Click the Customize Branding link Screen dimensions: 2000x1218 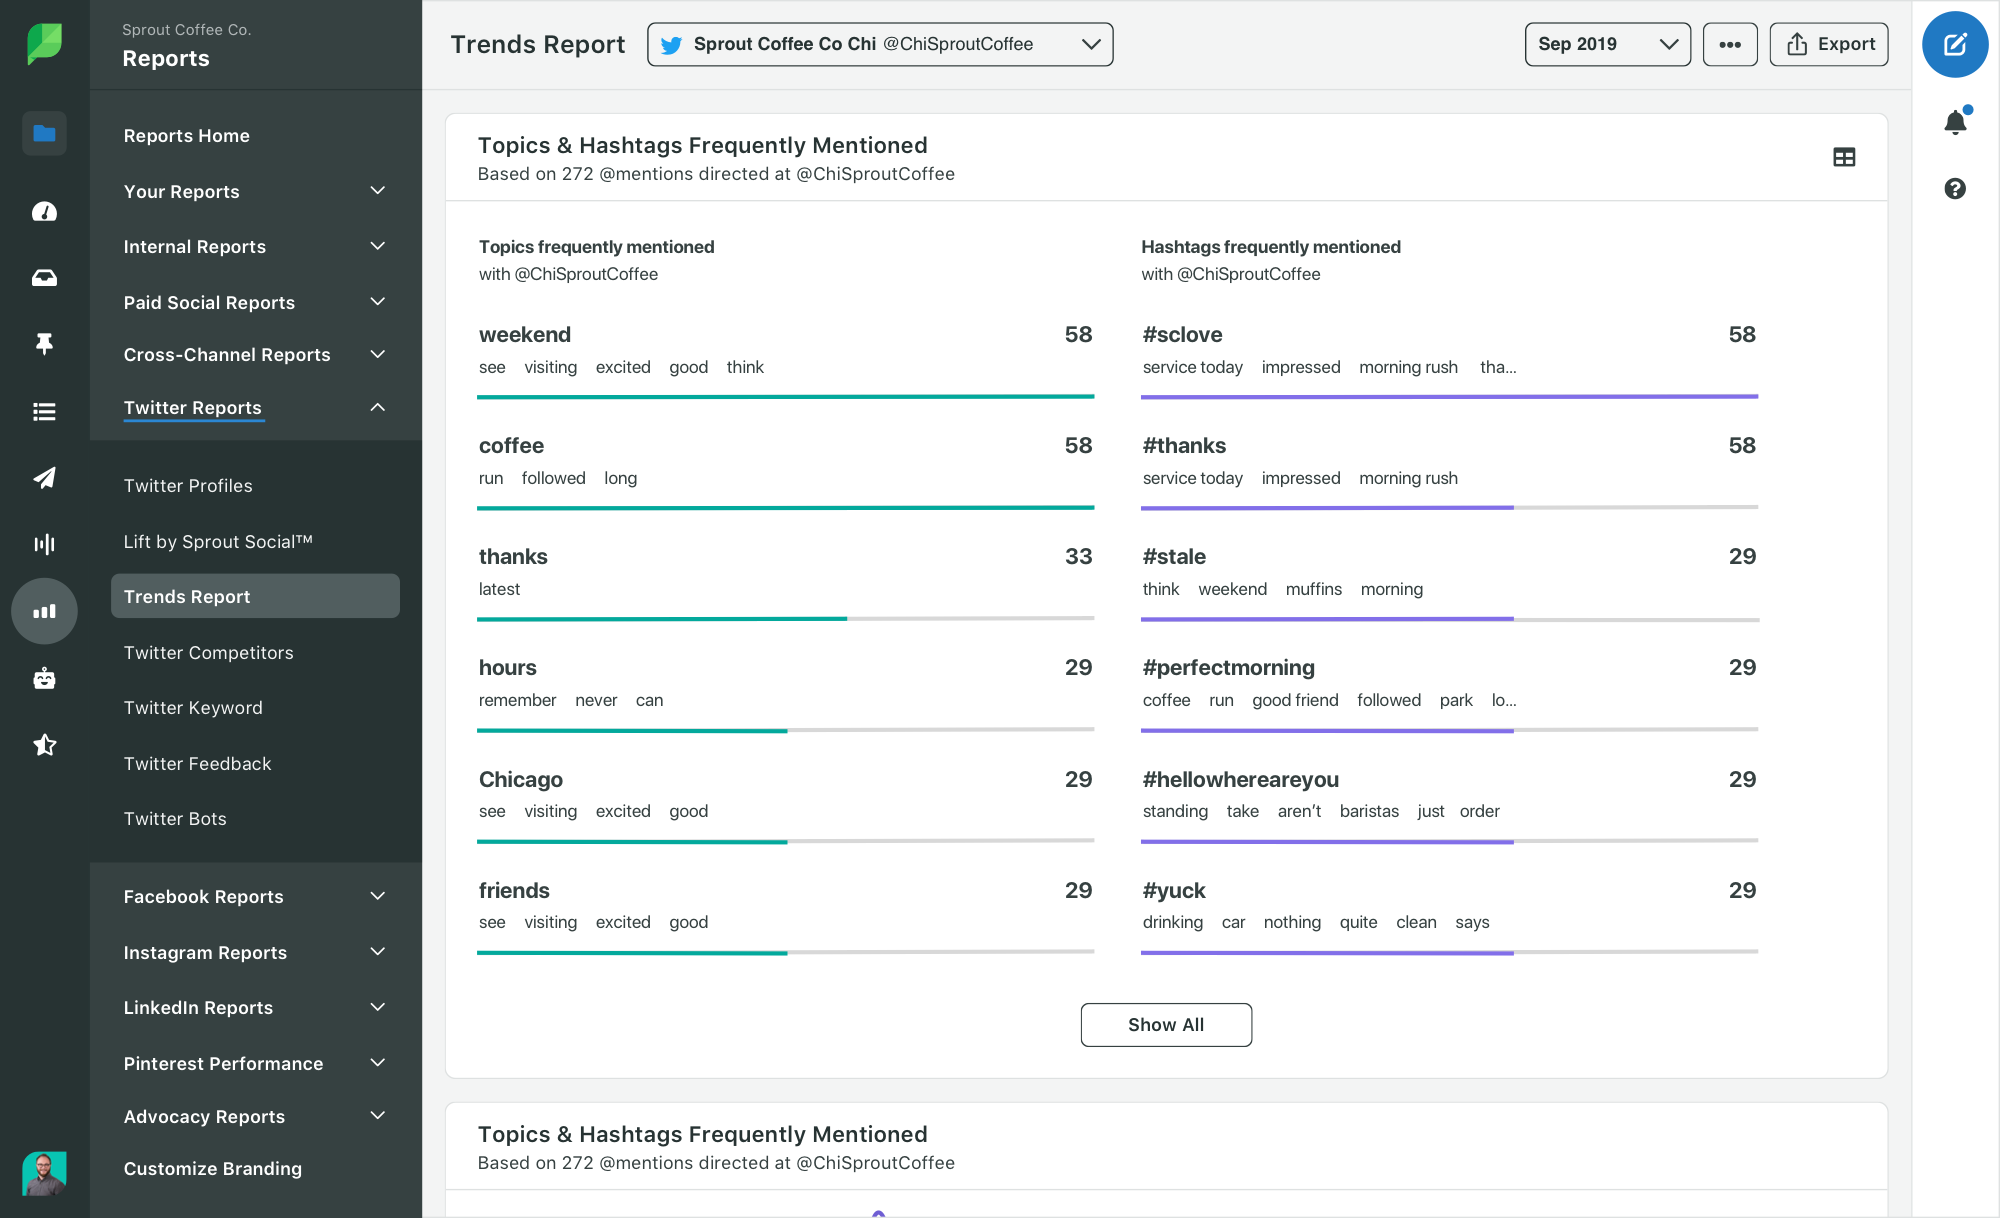pos(211,1169)
